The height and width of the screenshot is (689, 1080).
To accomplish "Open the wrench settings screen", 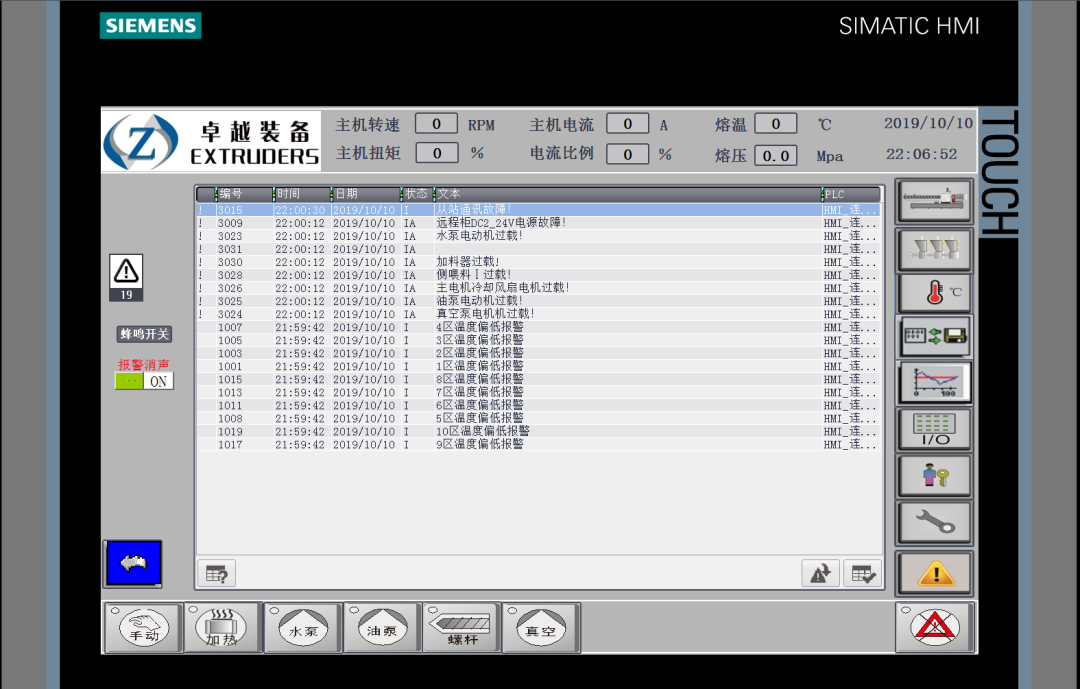I will pyautogui.click(x=934, y=522).
